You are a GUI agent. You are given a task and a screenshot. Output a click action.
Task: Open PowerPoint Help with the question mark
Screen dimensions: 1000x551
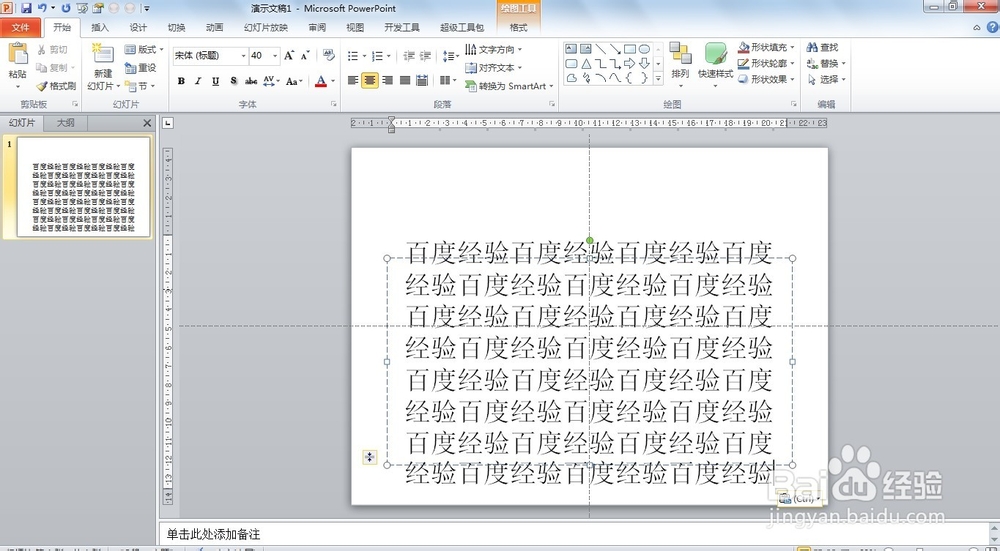coord(993,27)
